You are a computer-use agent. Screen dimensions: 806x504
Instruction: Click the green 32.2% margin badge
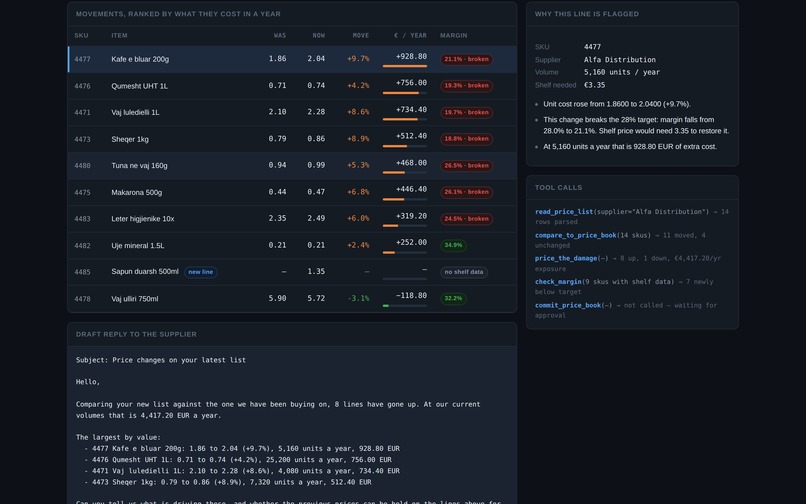[x=453, y=298]
